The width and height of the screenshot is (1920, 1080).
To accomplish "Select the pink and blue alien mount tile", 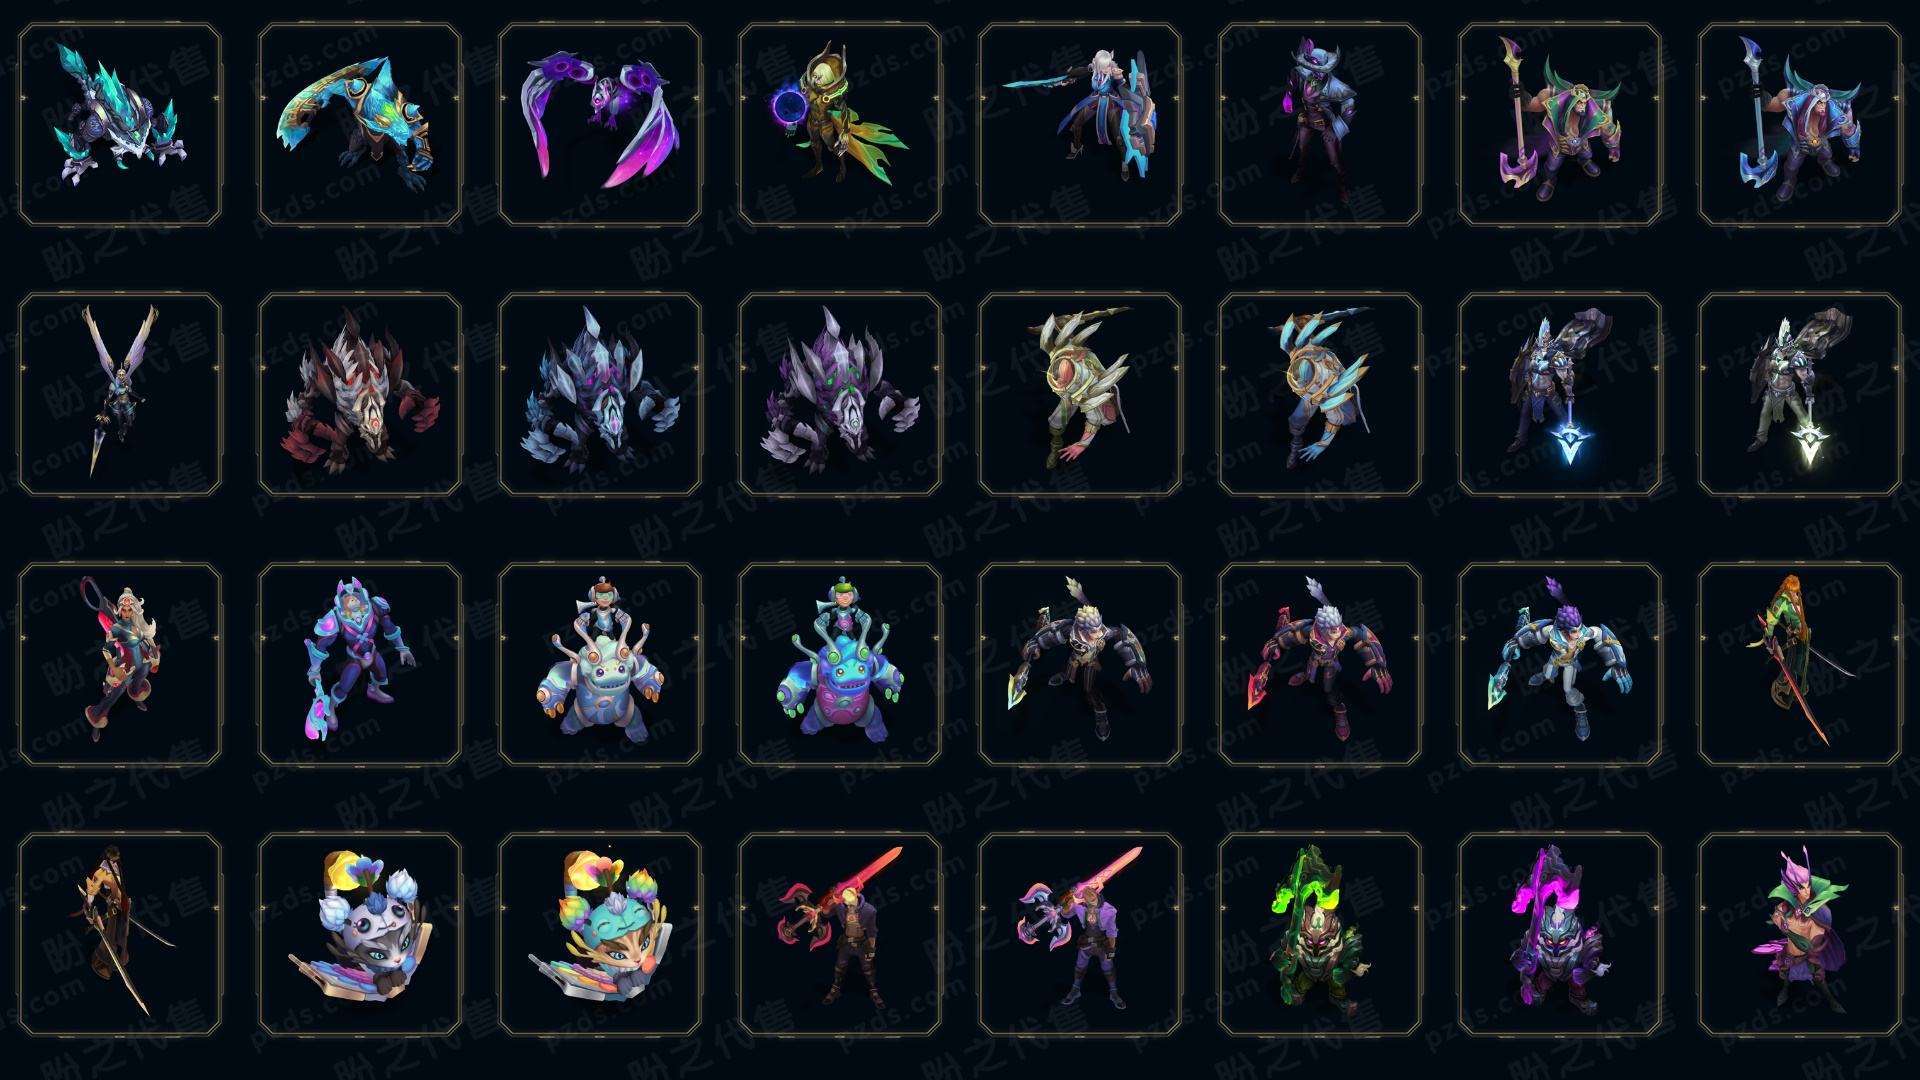I will pyautogui.click(x=840, y=664).
